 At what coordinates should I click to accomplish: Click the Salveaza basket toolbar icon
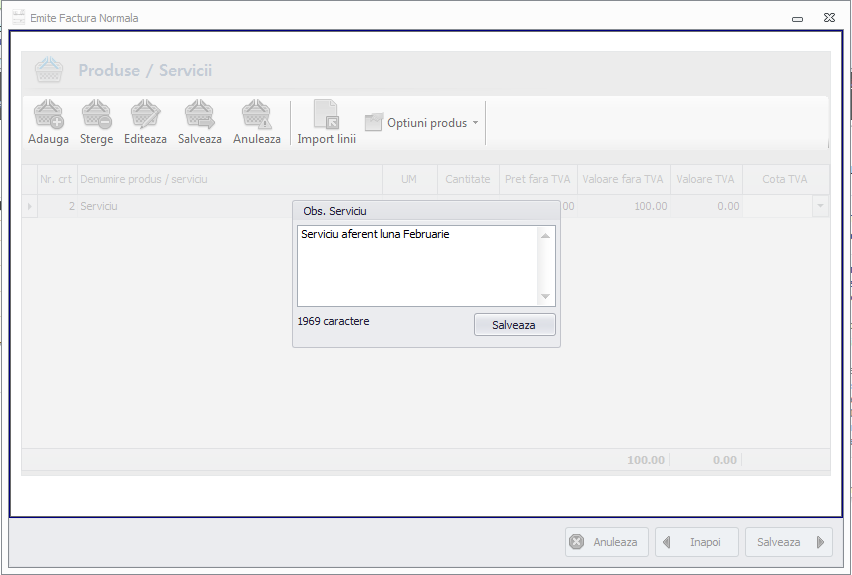click(x=200, y=115)
